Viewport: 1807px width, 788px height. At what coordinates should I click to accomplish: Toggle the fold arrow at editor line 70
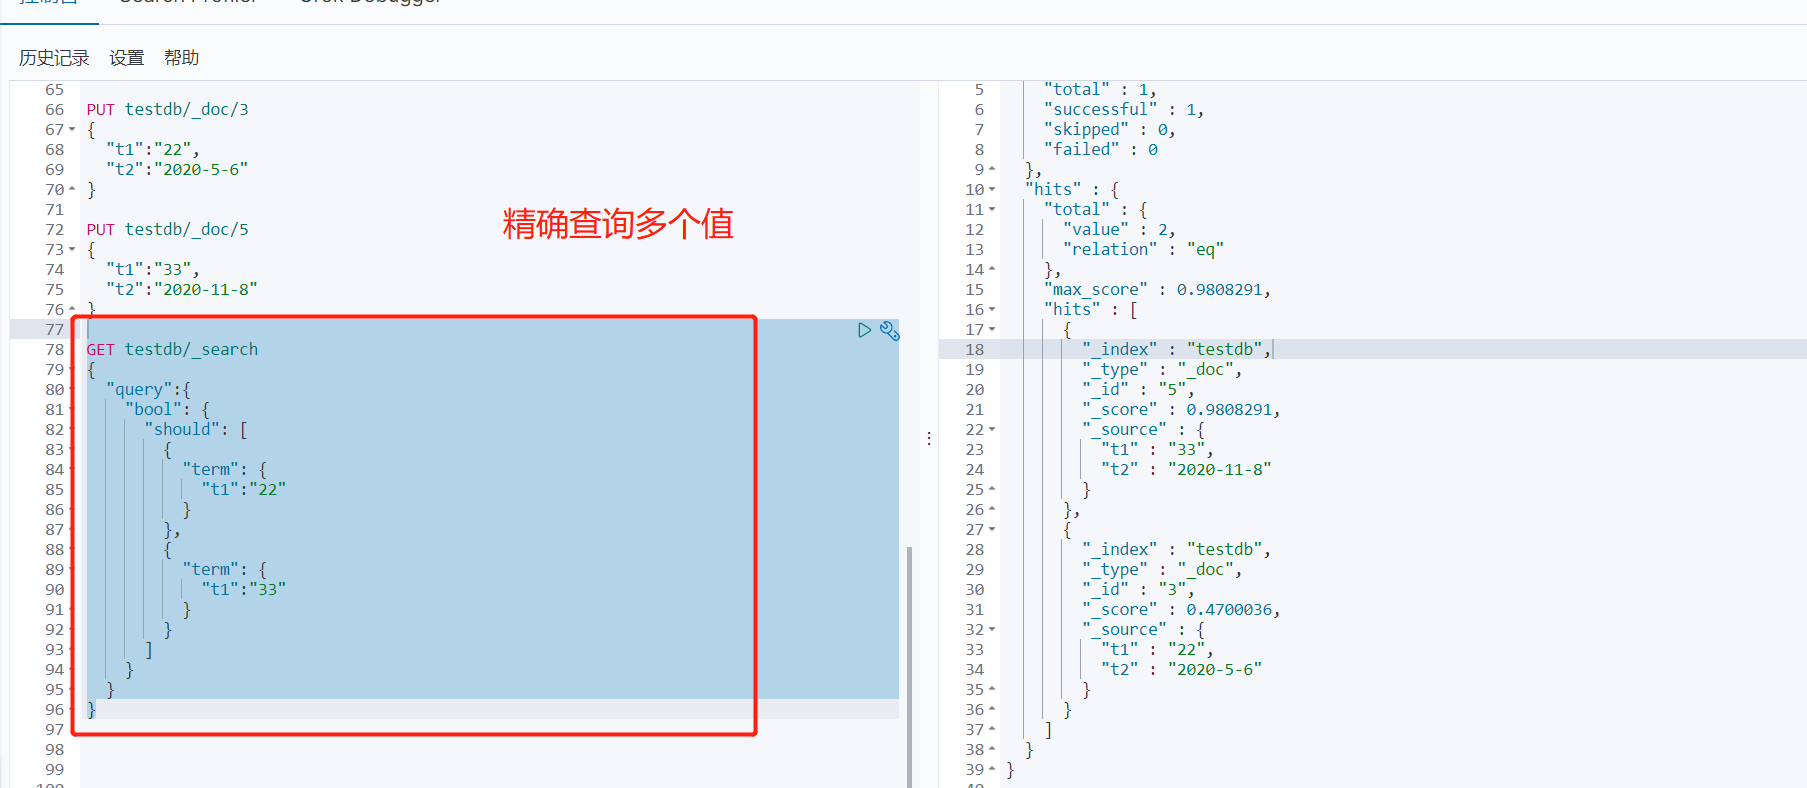point(72,189)
